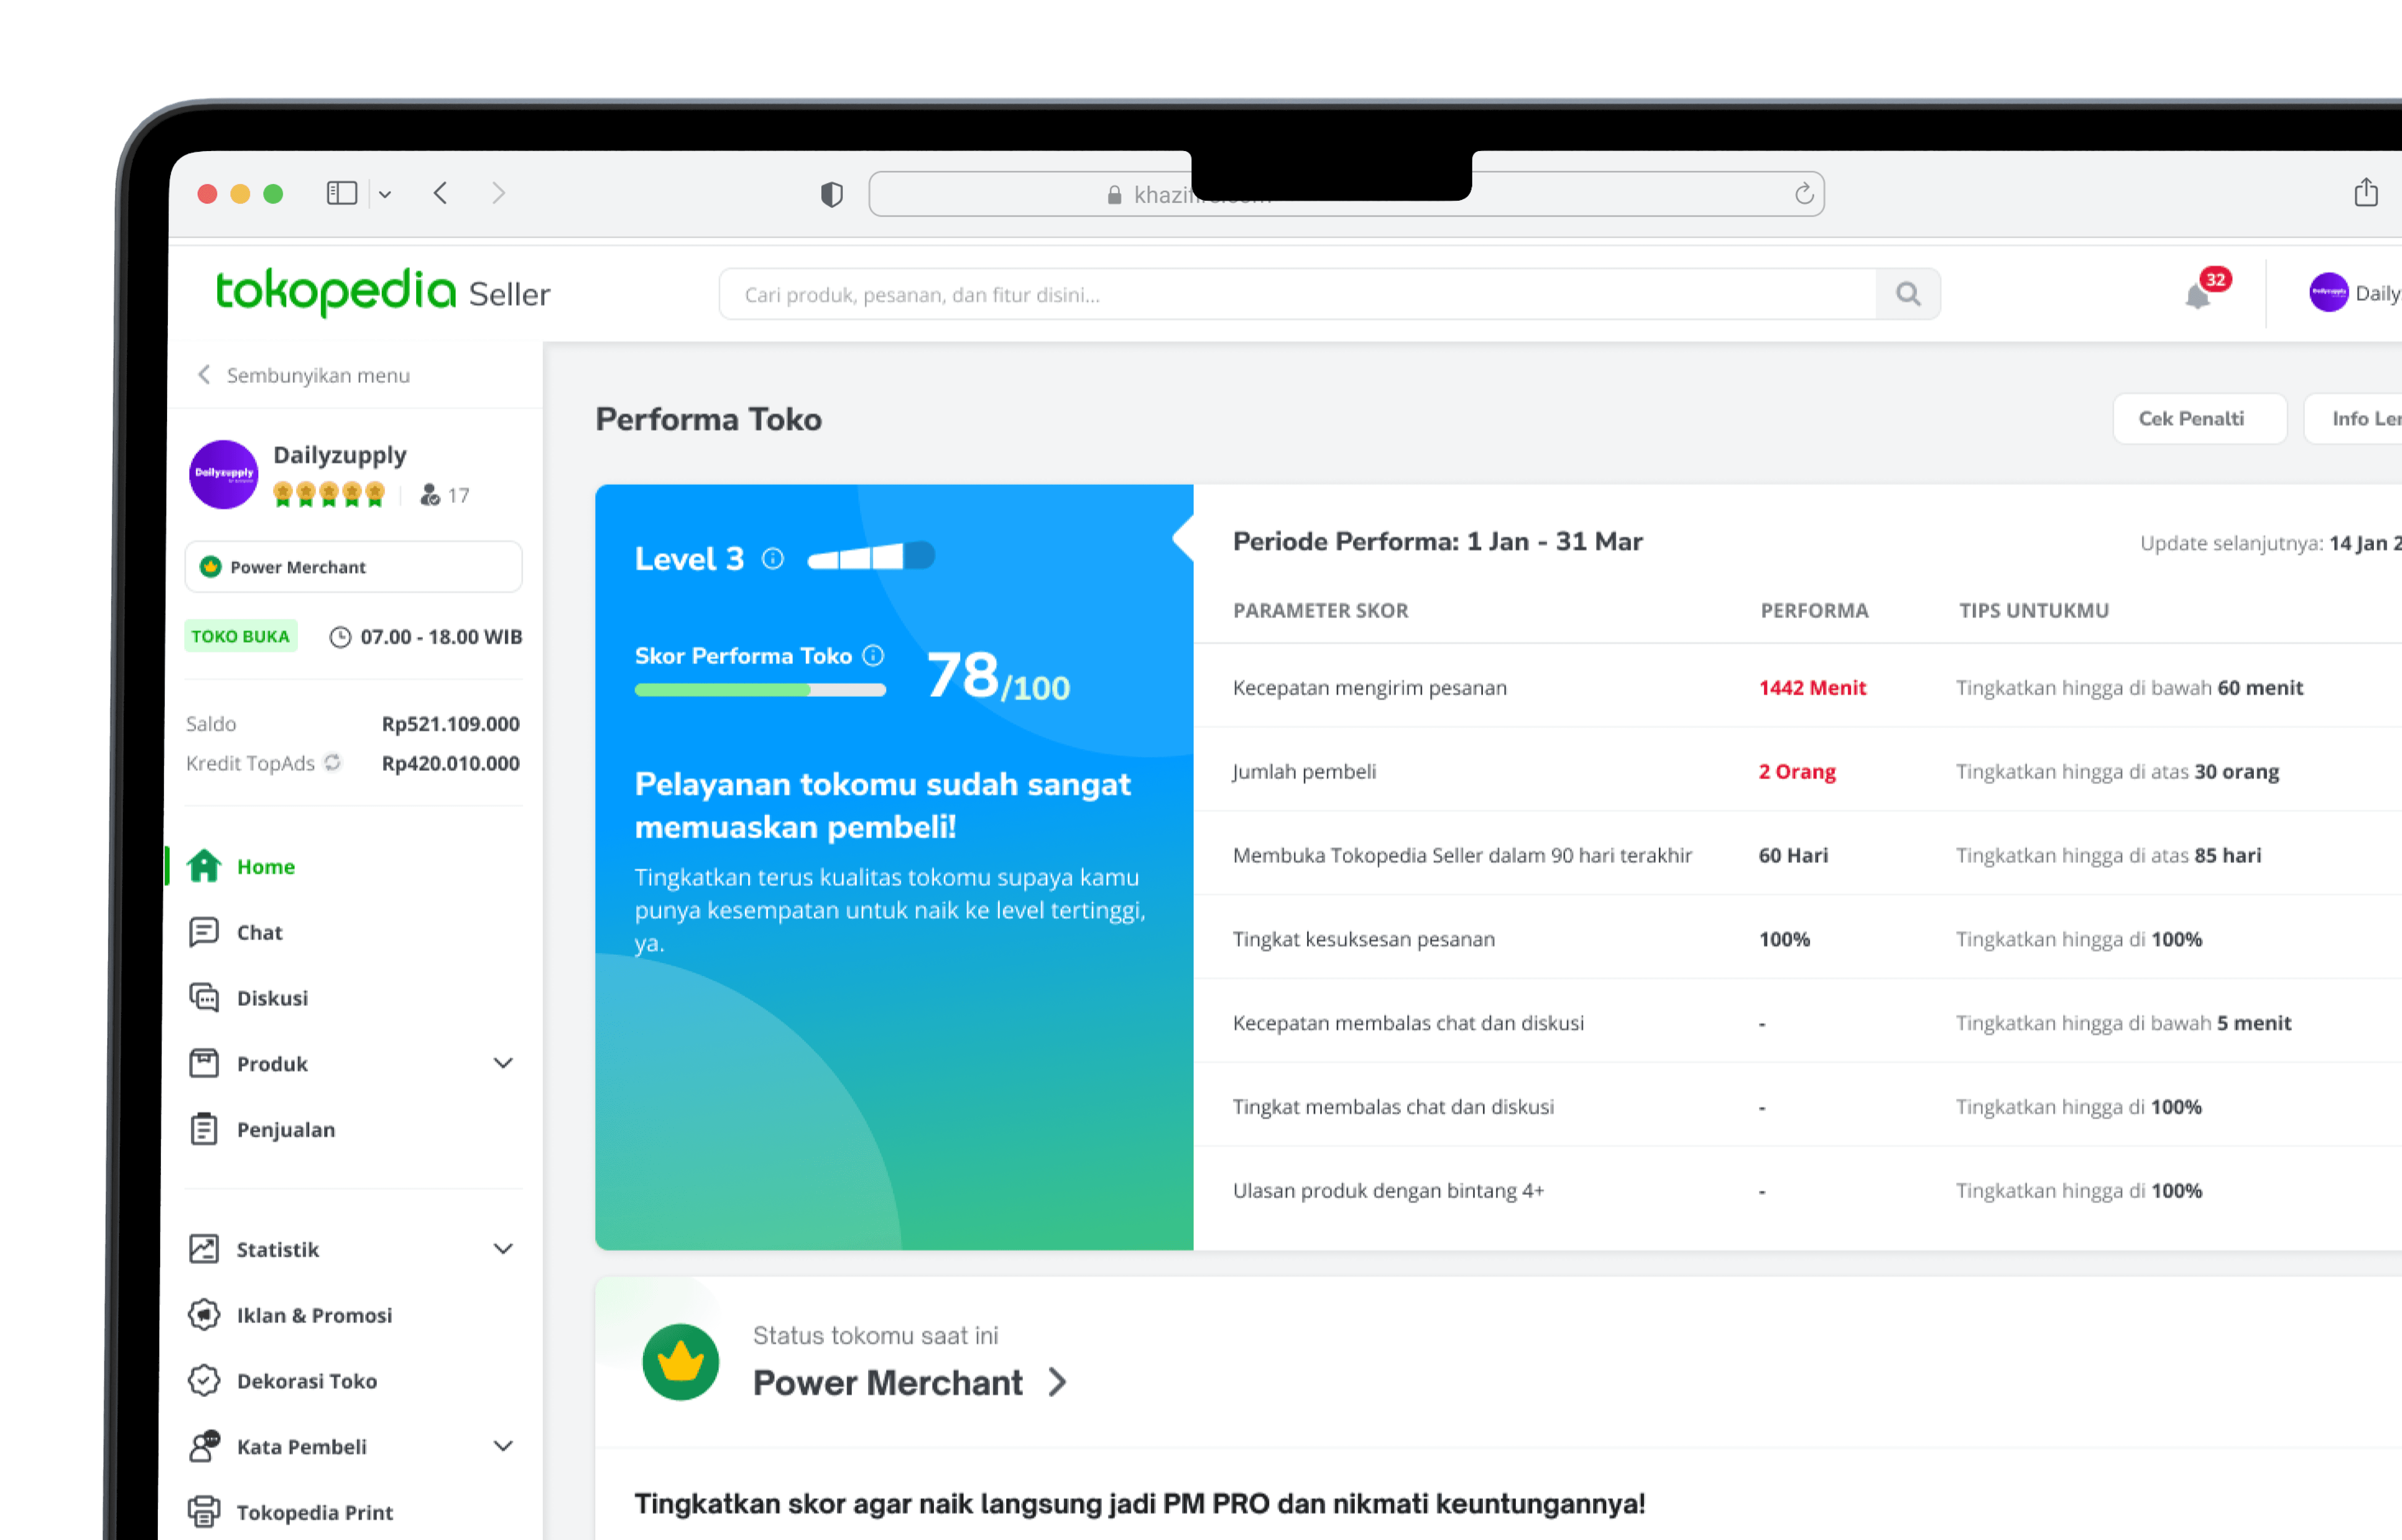Toggle the Safari sidebar button
The height and width of the screenshot is (1540, 2402).
[x=342, y=193]
